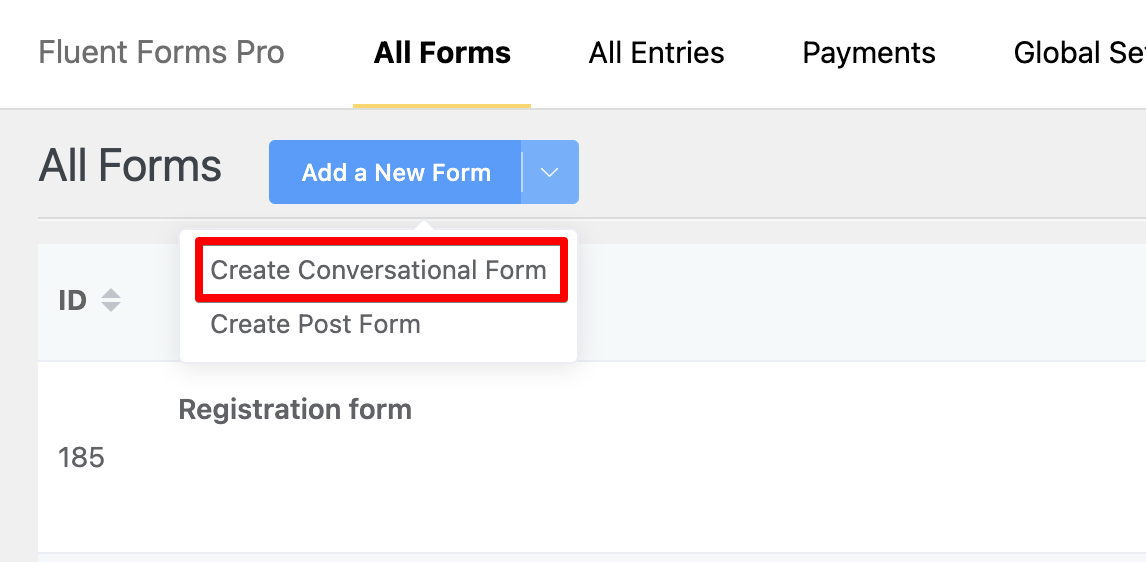The image size is (1146, 562).
Task: Switch to the All Entries tab
Action: 656,52
